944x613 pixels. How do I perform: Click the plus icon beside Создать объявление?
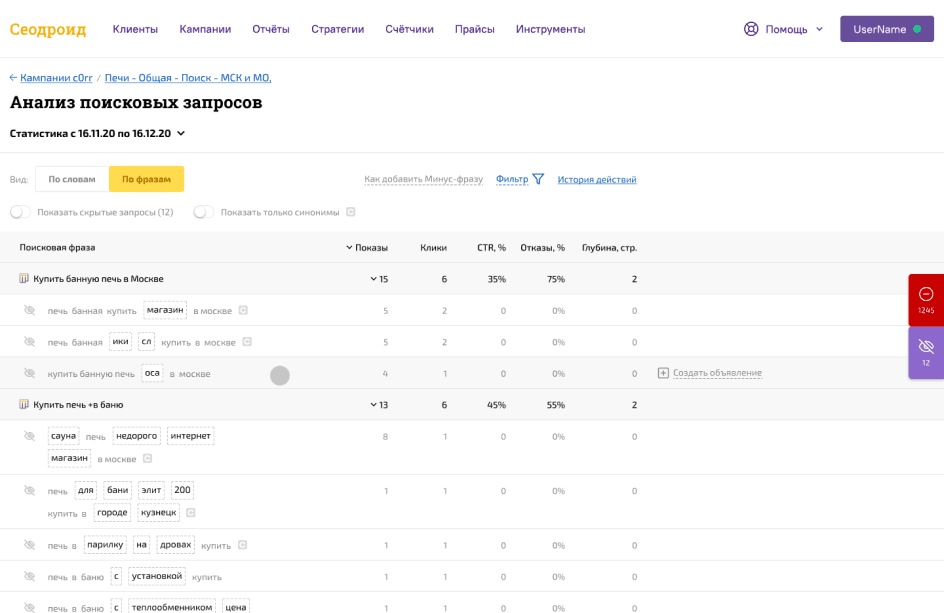662,373
